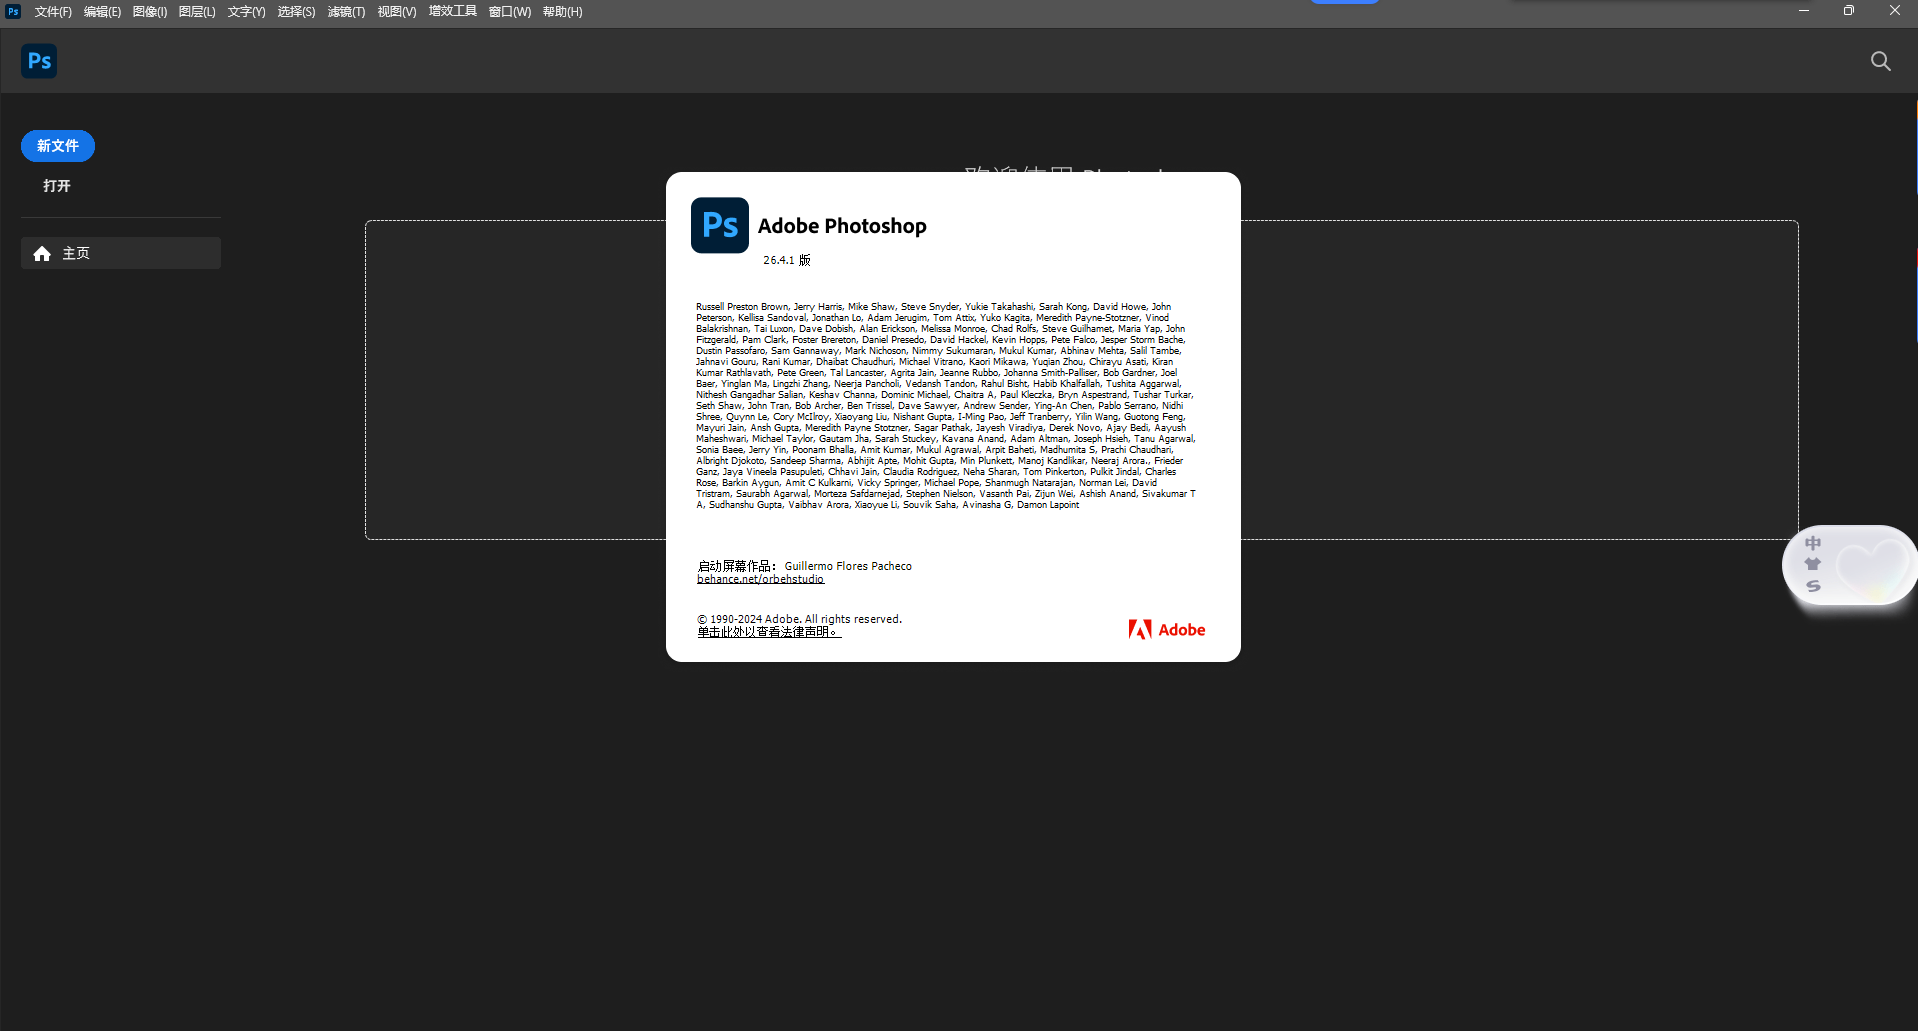This screenshot has height=1031, width=1918.
Task: Click the tiny Ps icon in the title bar
Action: (x=12, y=11)
